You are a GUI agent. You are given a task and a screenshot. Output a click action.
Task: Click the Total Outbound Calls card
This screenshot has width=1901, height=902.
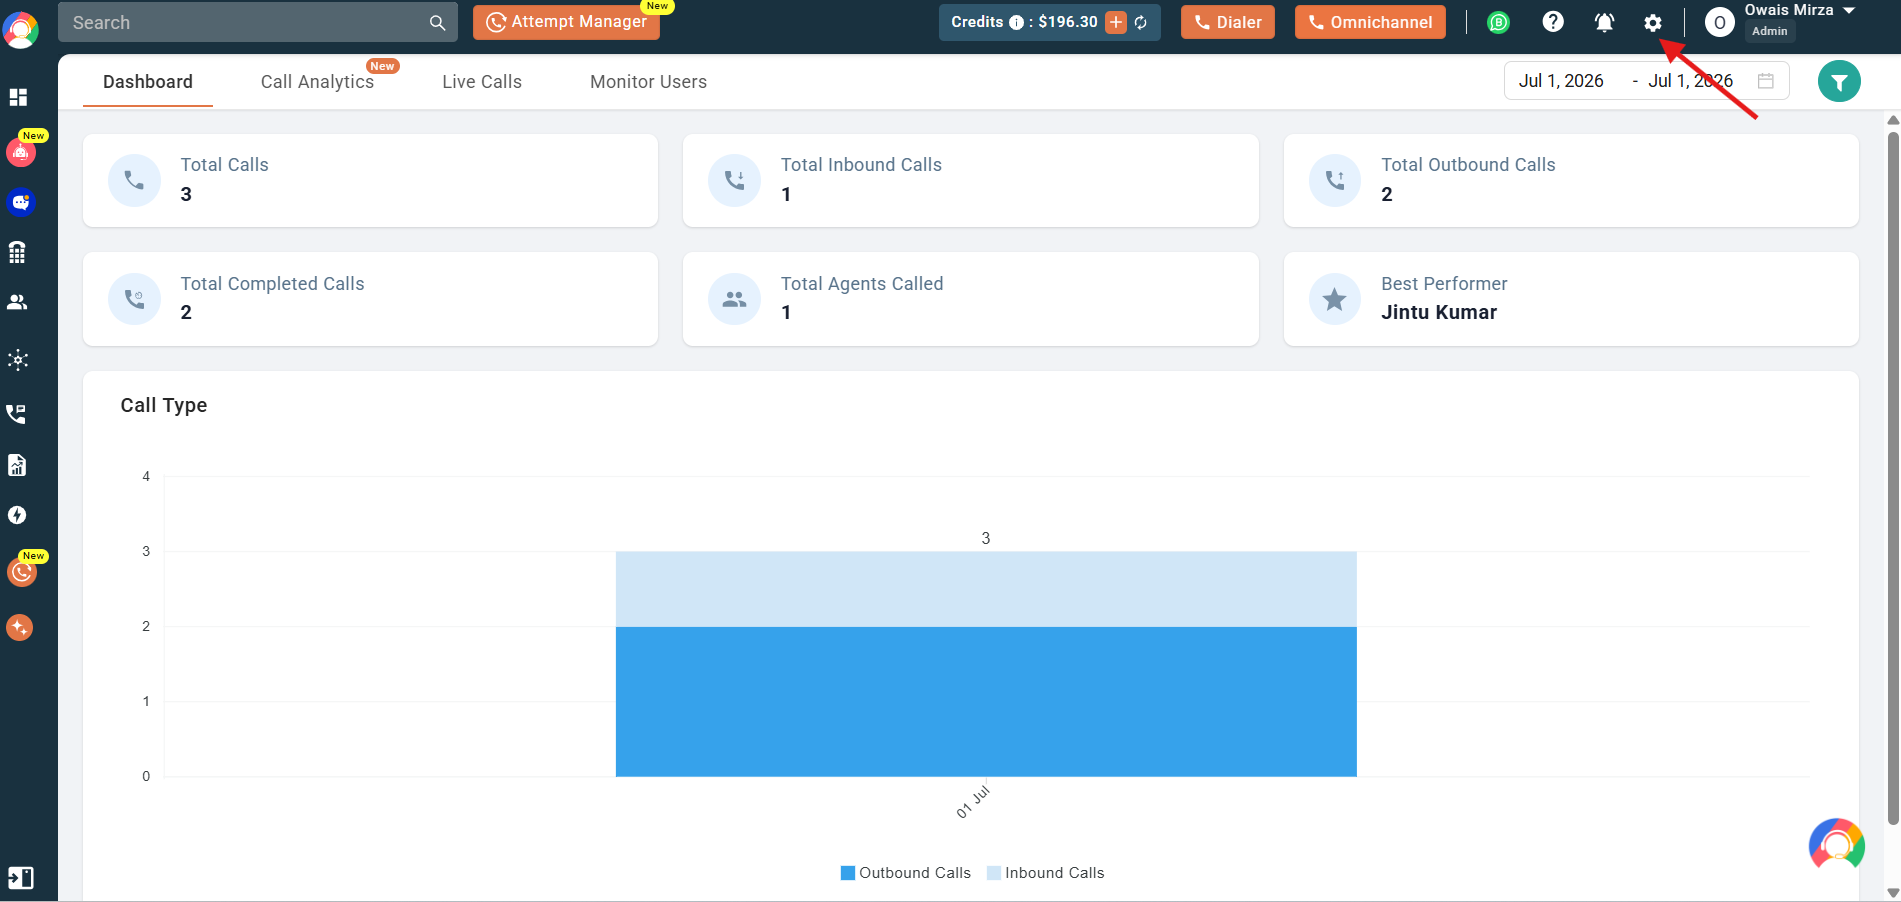(x=1571, y=181)
